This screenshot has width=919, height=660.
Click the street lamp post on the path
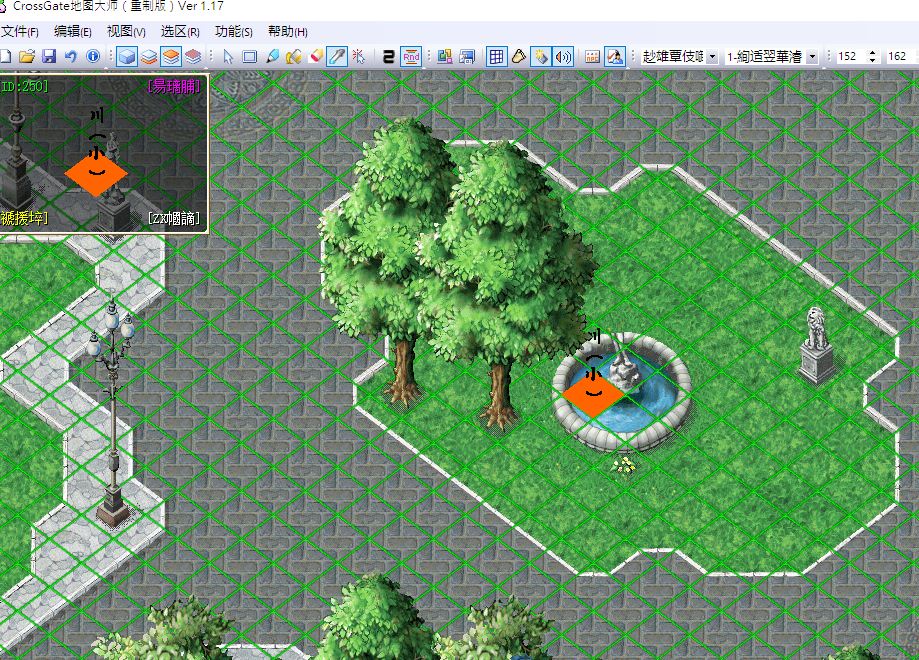click(112, 411)
